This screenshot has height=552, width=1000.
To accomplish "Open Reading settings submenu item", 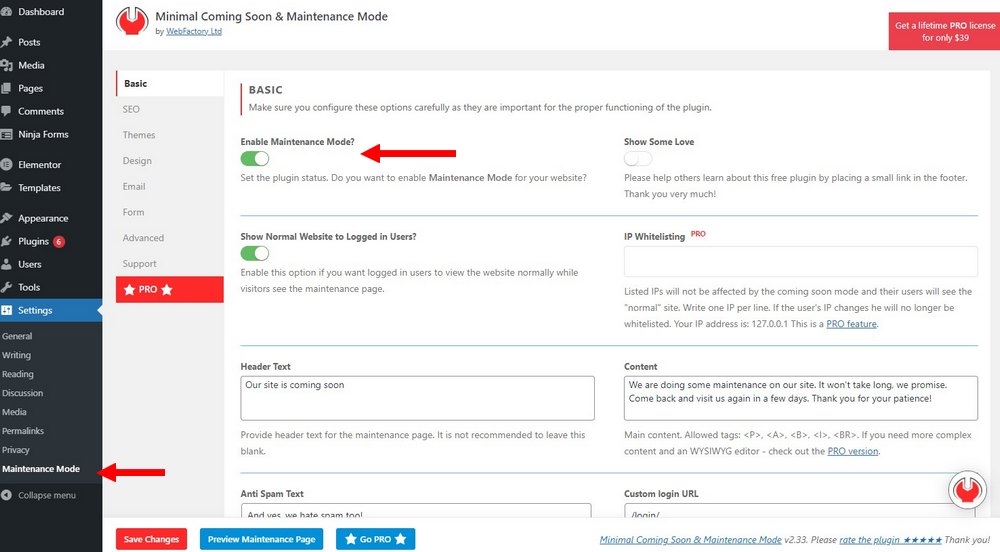I will [18, 374].
